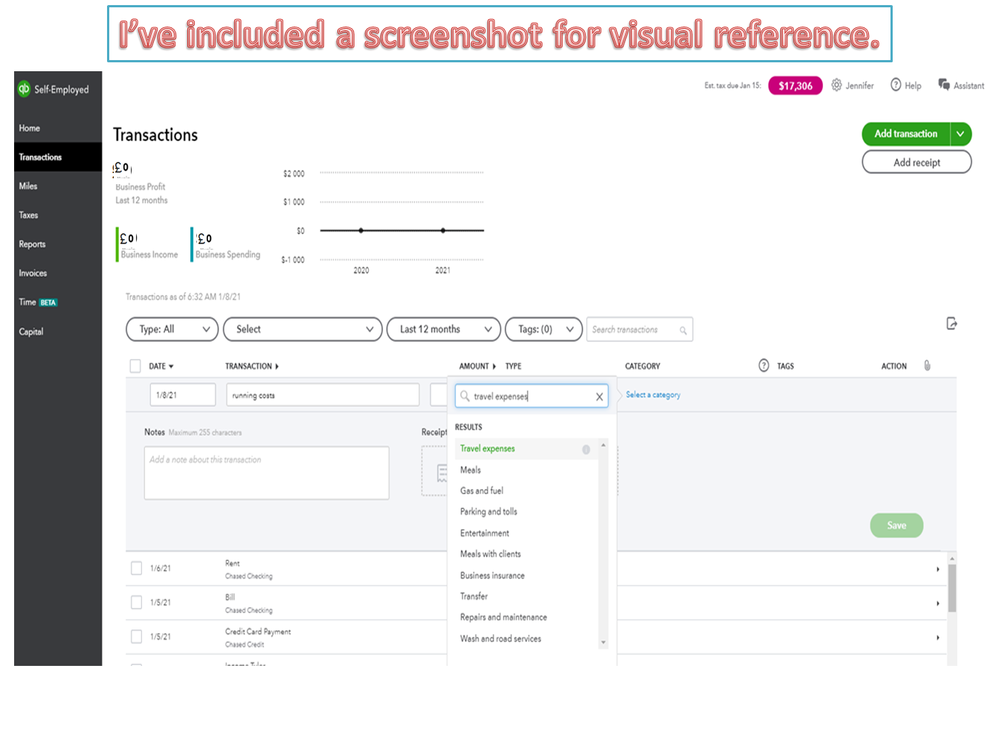Toggle the select-all transactions checkbox

[x=135, y=366]
